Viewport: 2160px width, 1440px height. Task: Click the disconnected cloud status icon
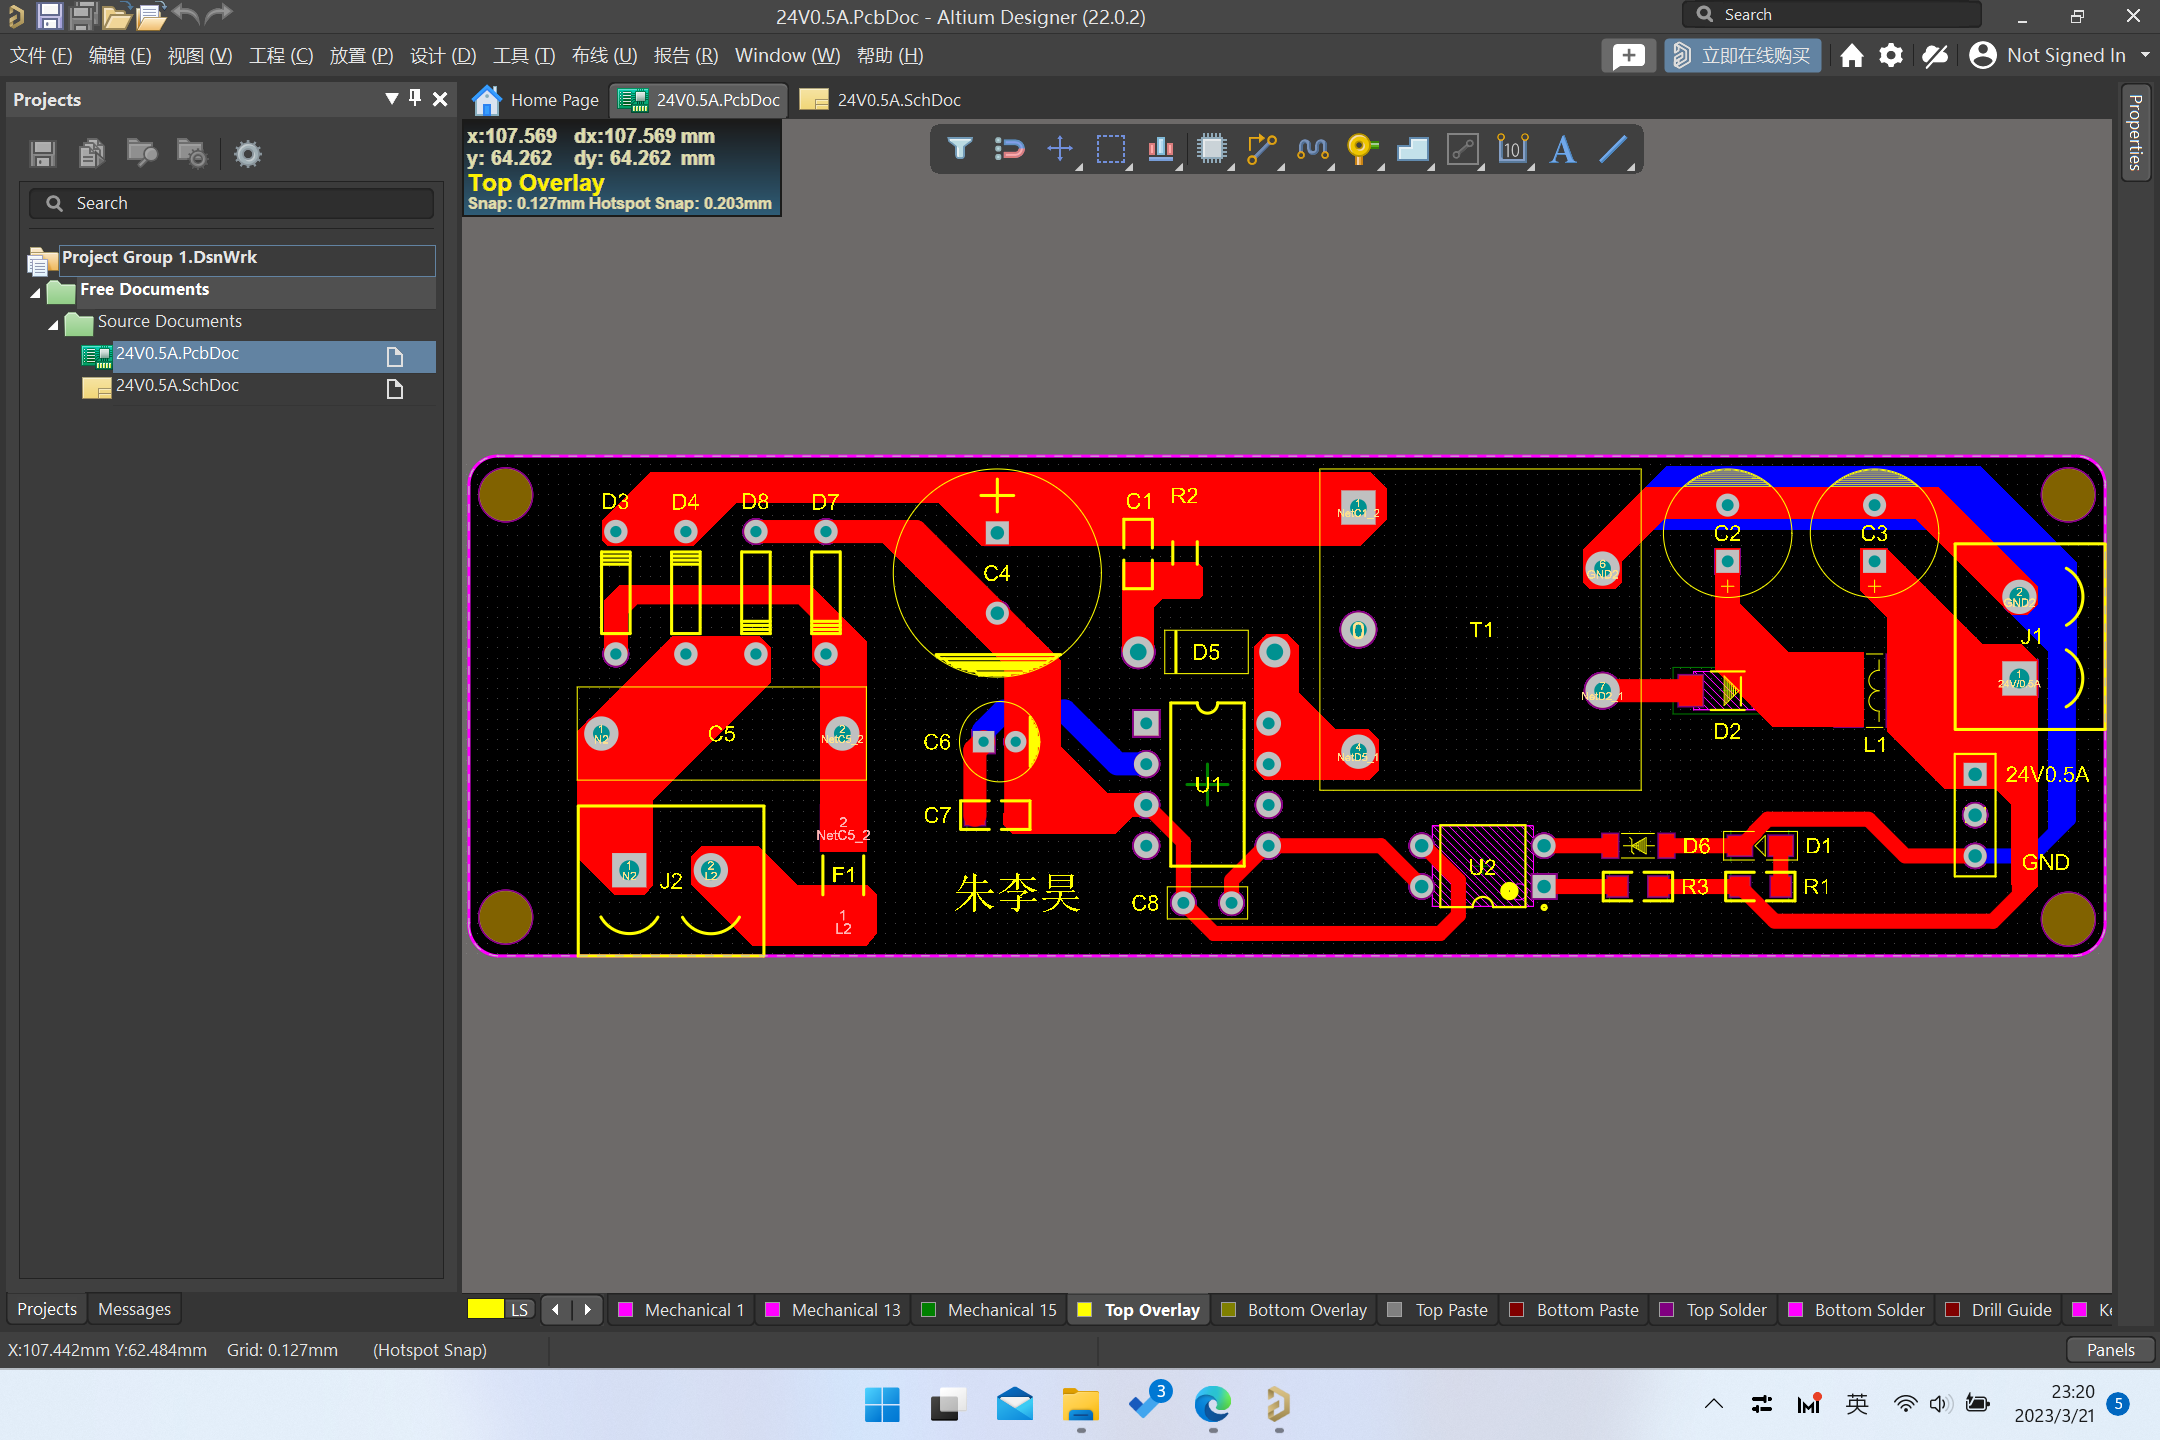pos(1934,55)
